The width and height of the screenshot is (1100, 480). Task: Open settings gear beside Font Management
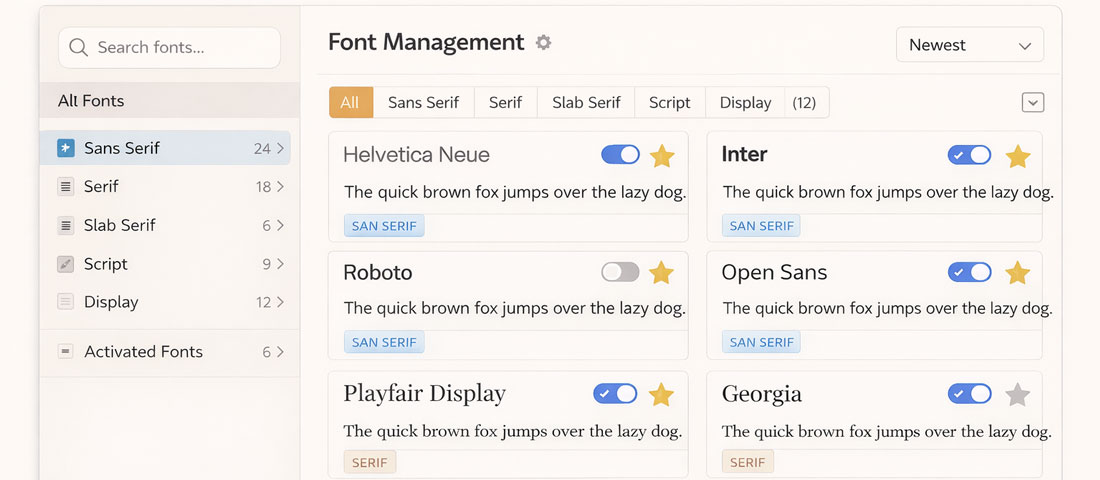(x=543, y=43)
